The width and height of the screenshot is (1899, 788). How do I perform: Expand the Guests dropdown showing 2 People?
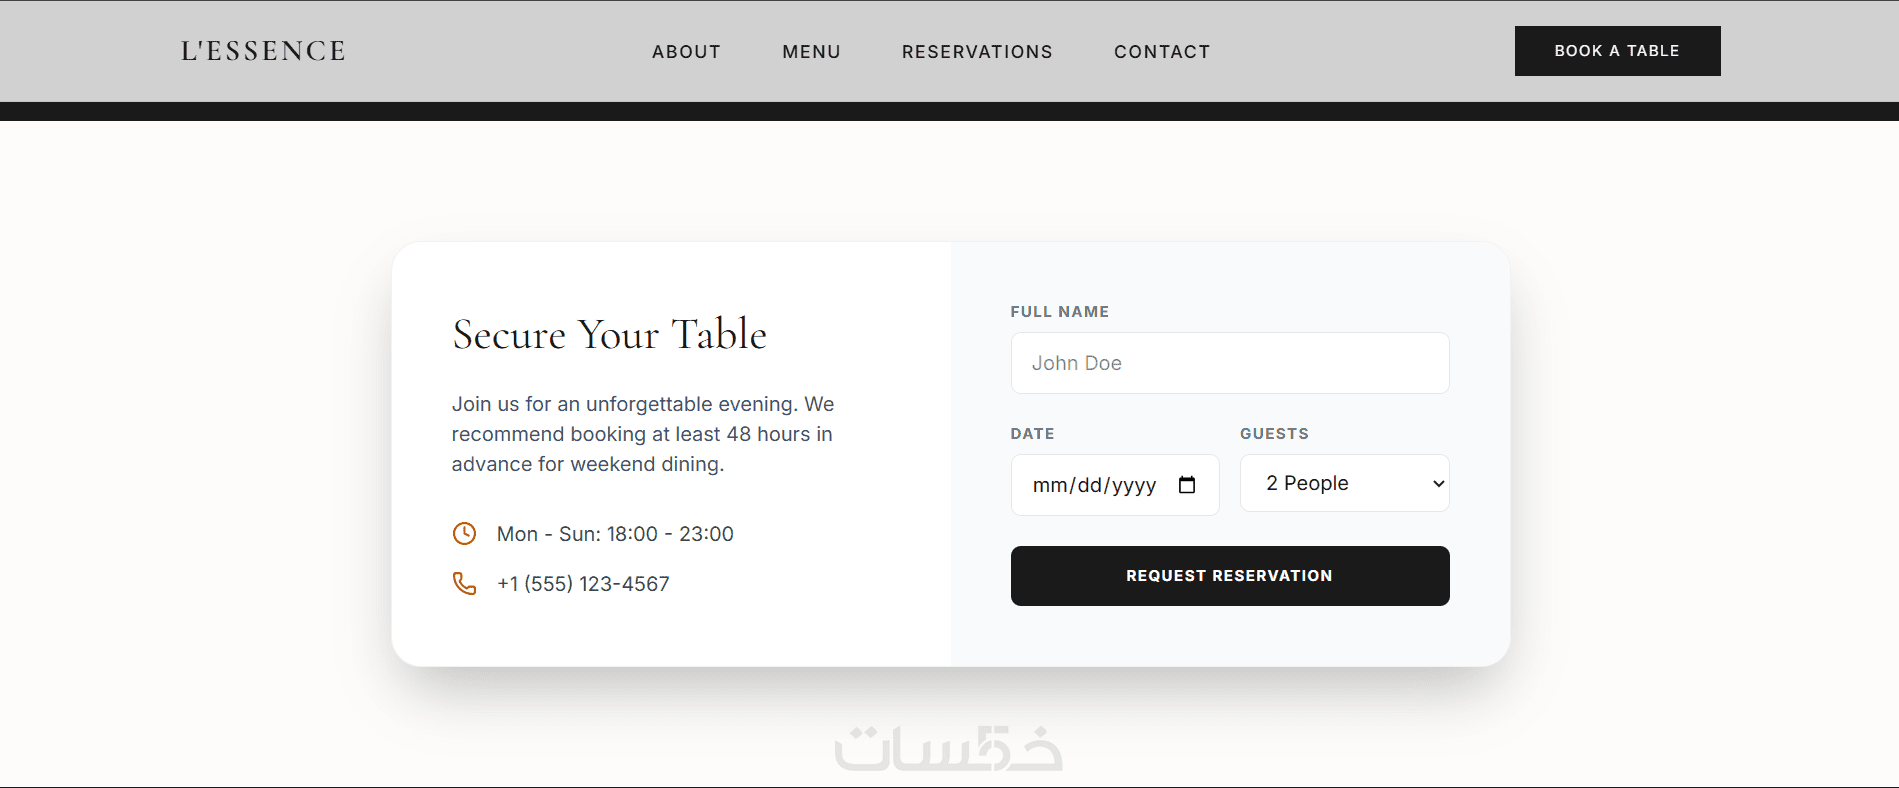point(1344,483)
